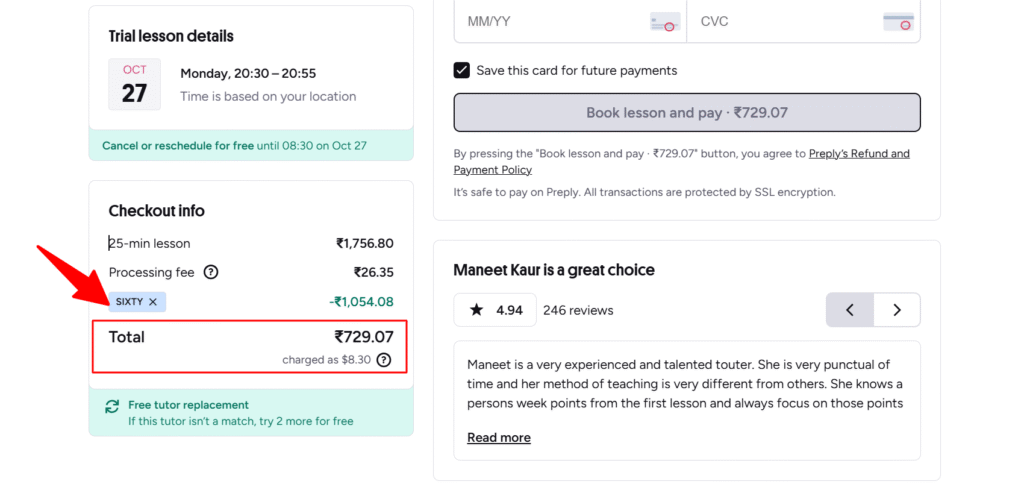Click the 246 reviews text
This screenshot has width=1024, height=484.
578,310
